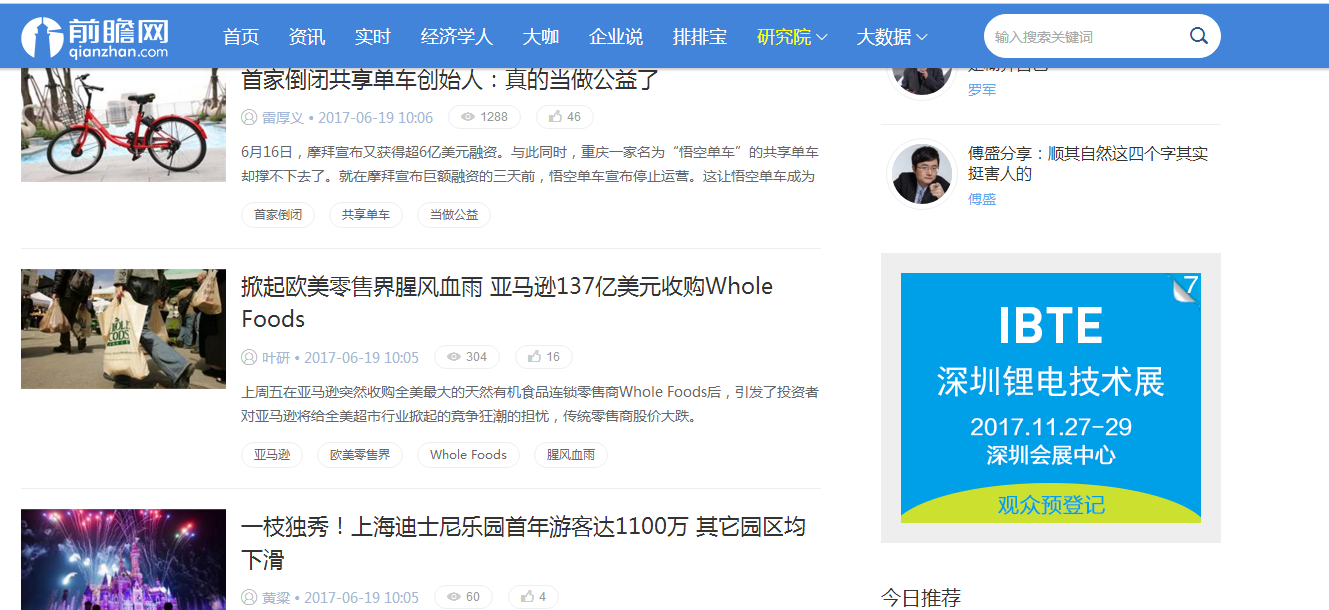
Task: Click the IBTE 深圳锂电技术展 advertisement banner
Action: [x=1050, y=397]
